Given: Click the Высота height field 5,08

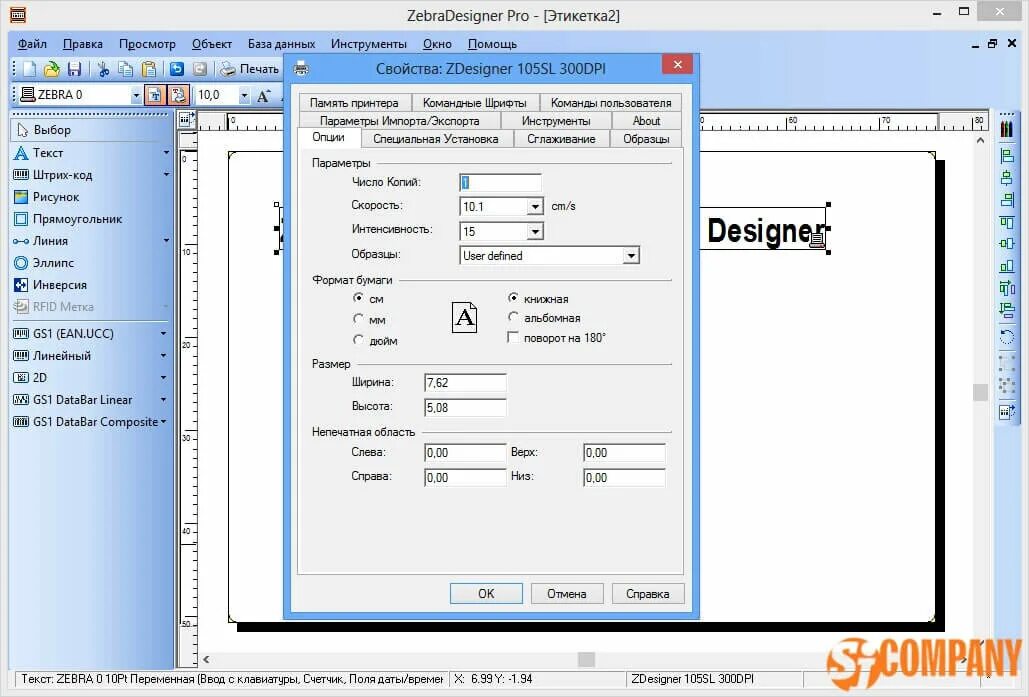Looking at the screenshot, I should click(465, 408).
